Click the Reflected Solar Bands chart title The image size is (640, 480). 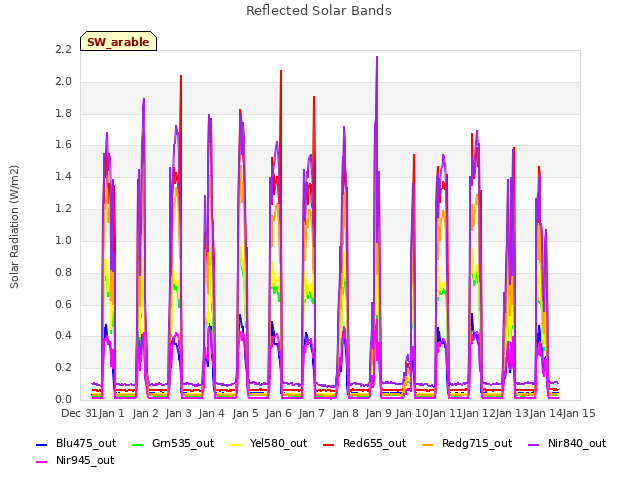(x=319, y=11)
